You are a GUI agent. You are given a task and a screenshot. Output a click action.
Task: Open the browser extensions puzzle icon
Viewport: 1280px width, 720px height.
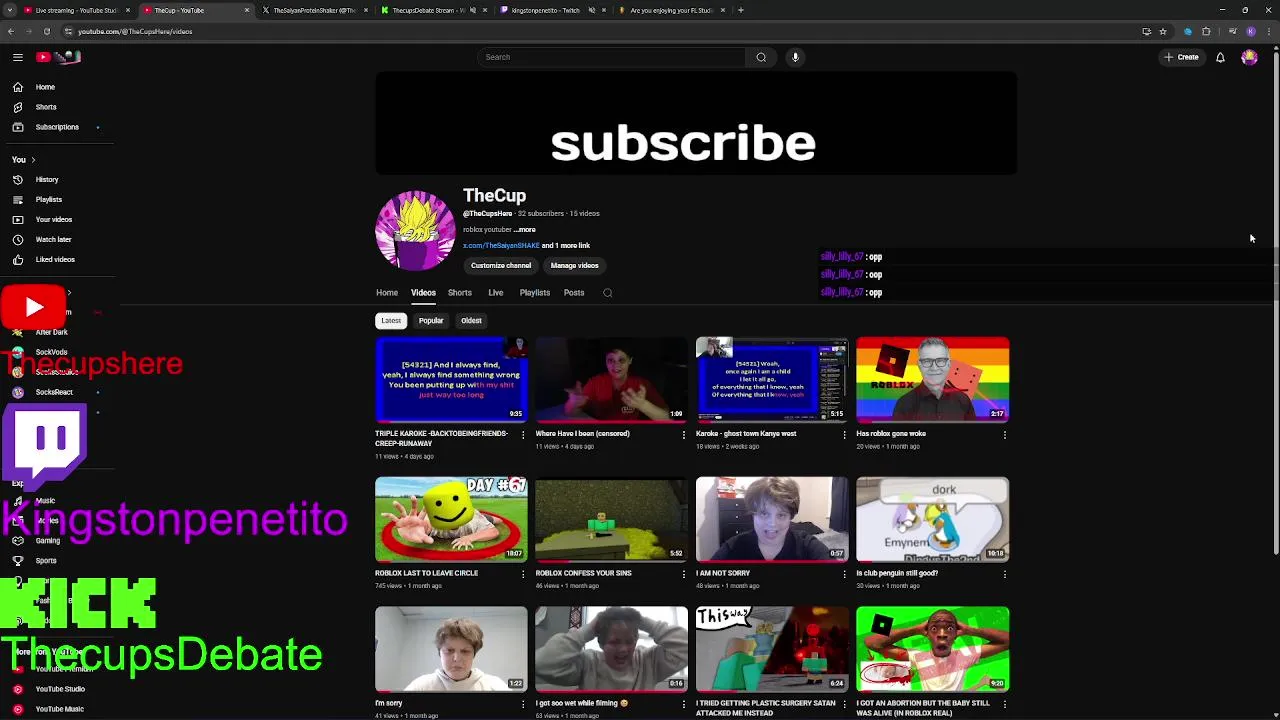pyautogui.click(x=1206, y=31)
